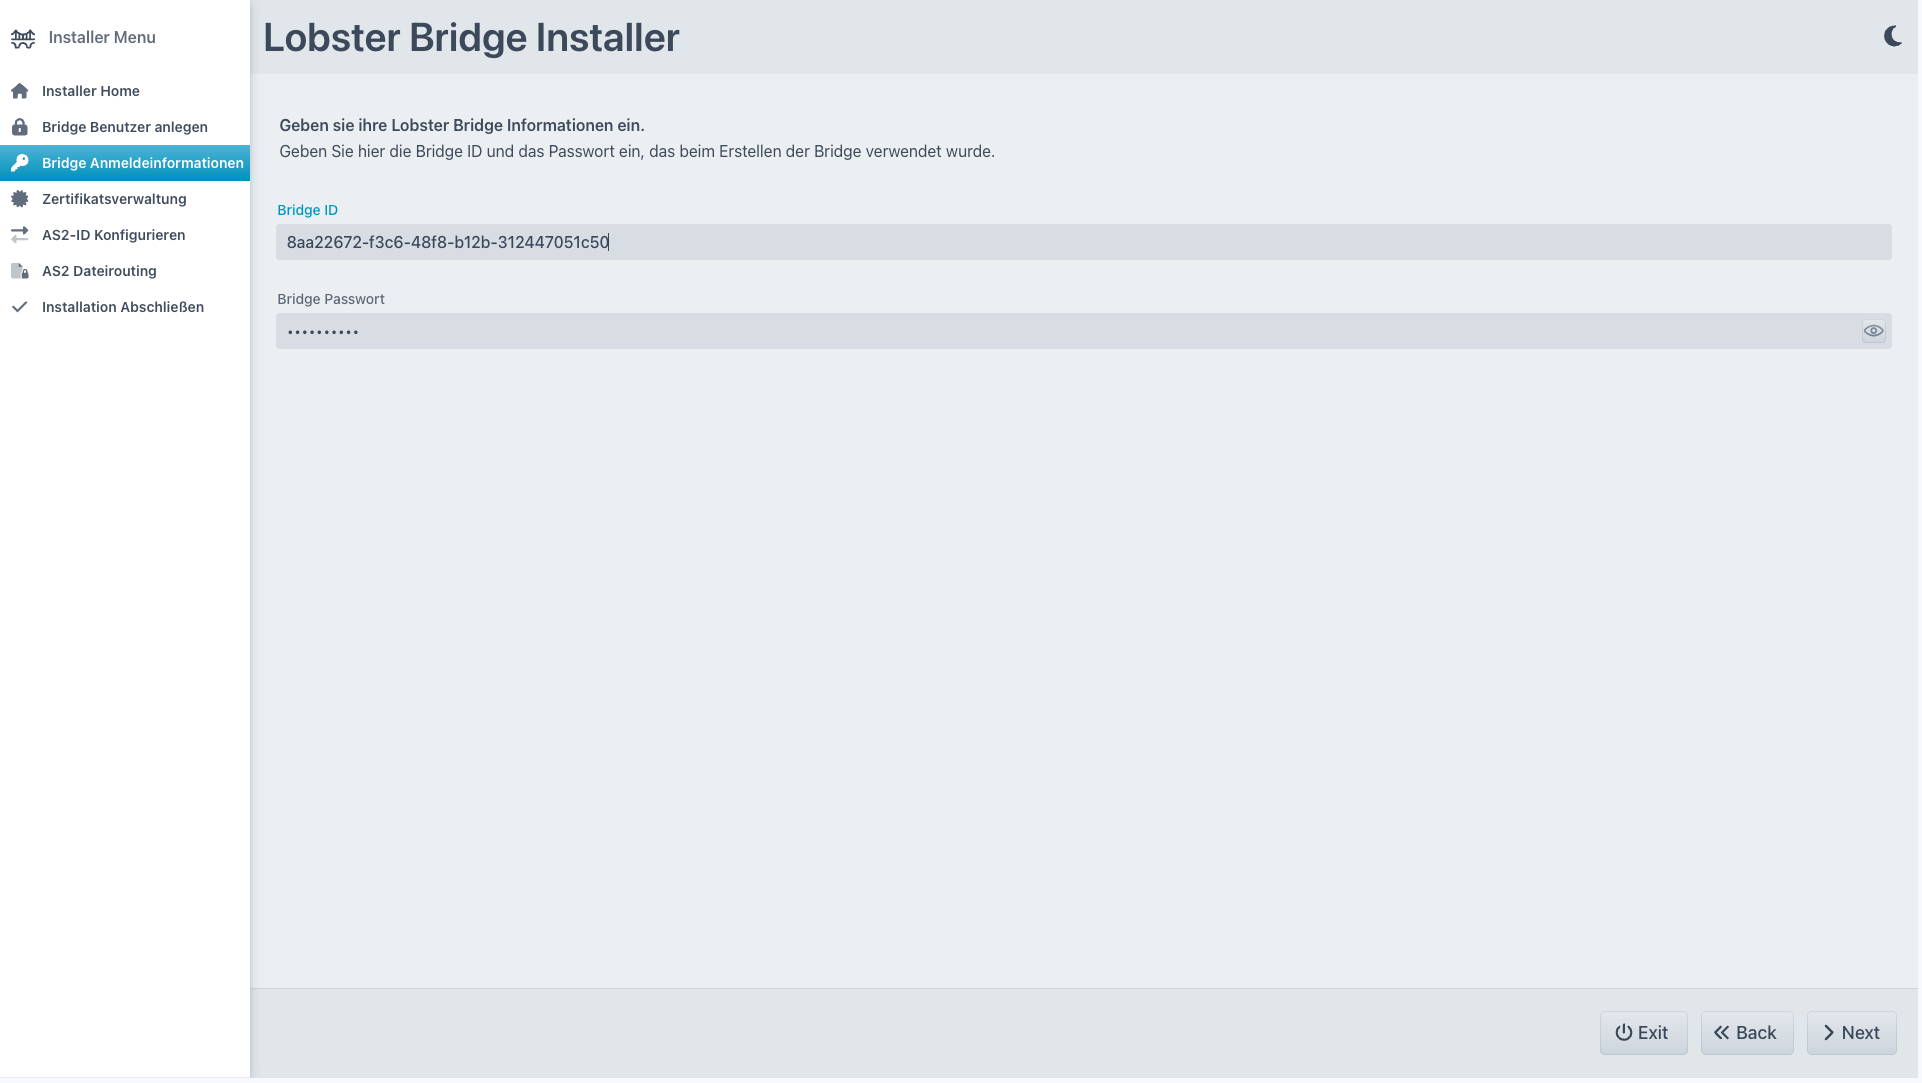Screen dimensions: 1922x1083
Task: Select AS2-ID Konfigurieren in the menu
Action: [113, 235]
